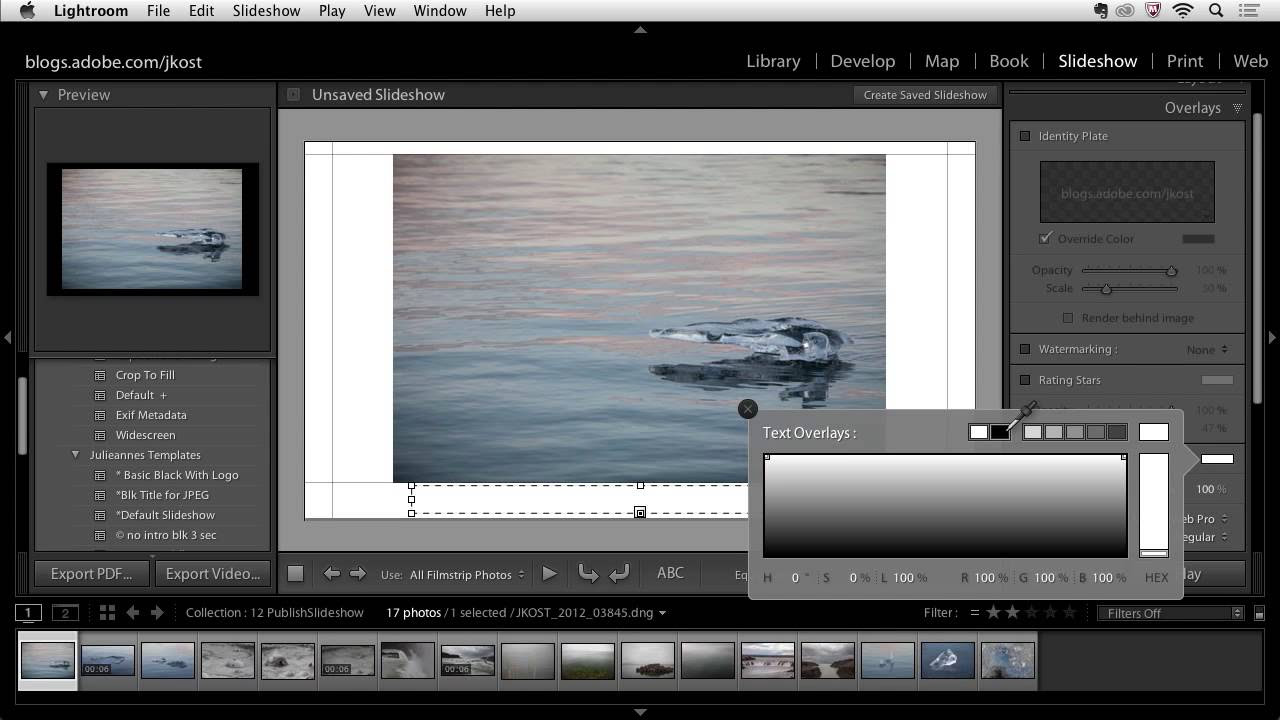Open the Apple menu

27,11
